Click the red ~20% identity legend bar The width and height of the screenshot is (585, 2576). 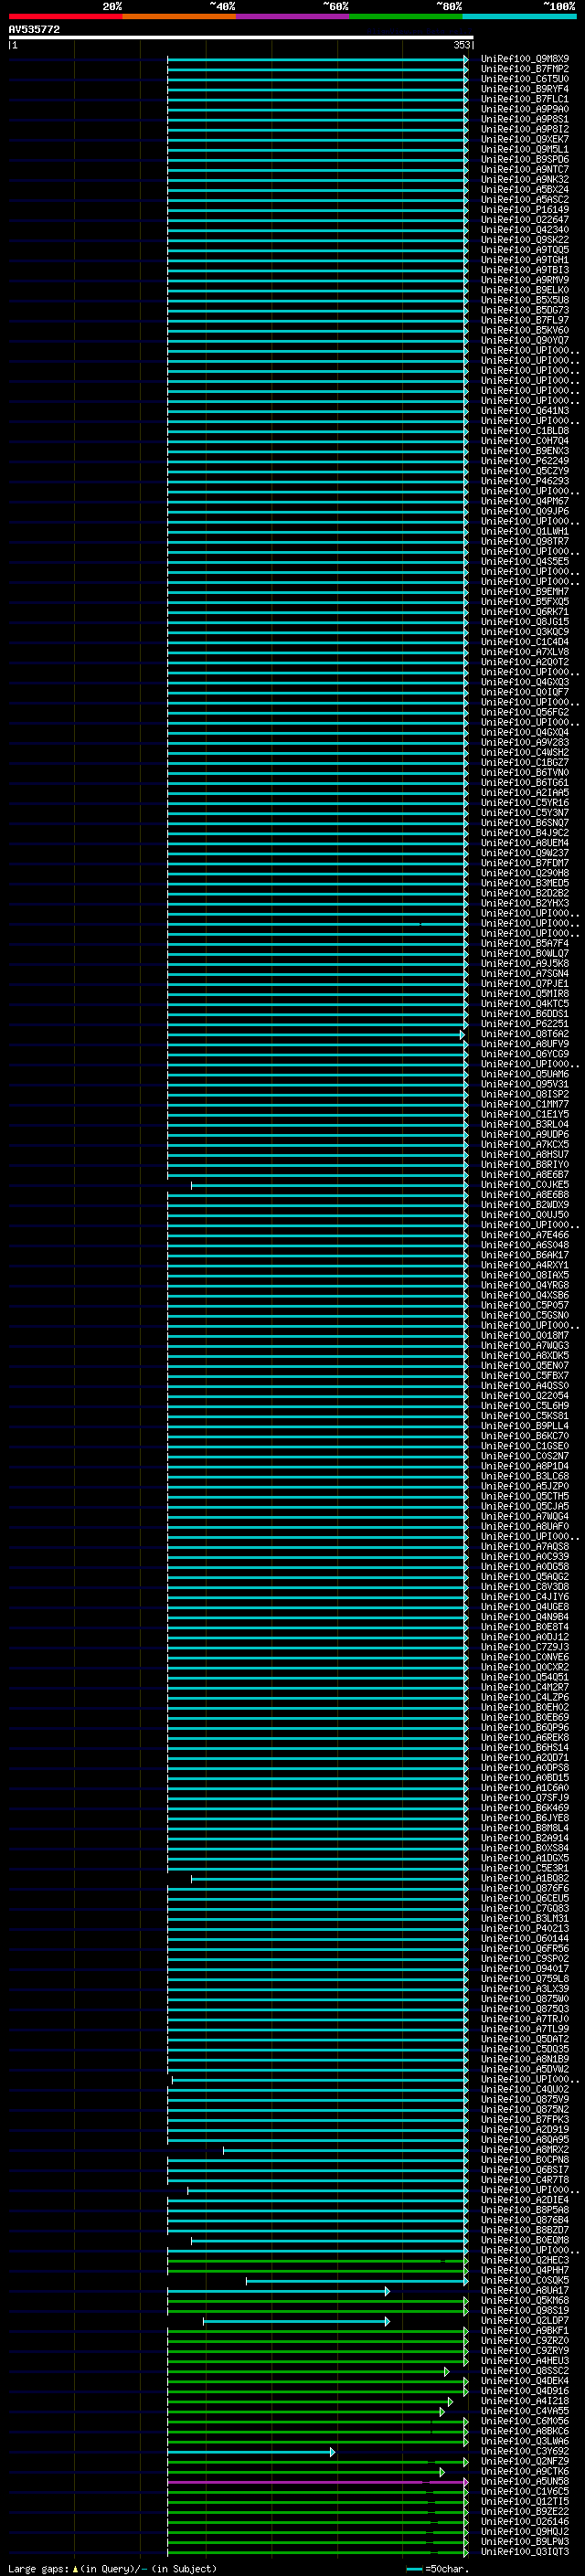point(65,16)
